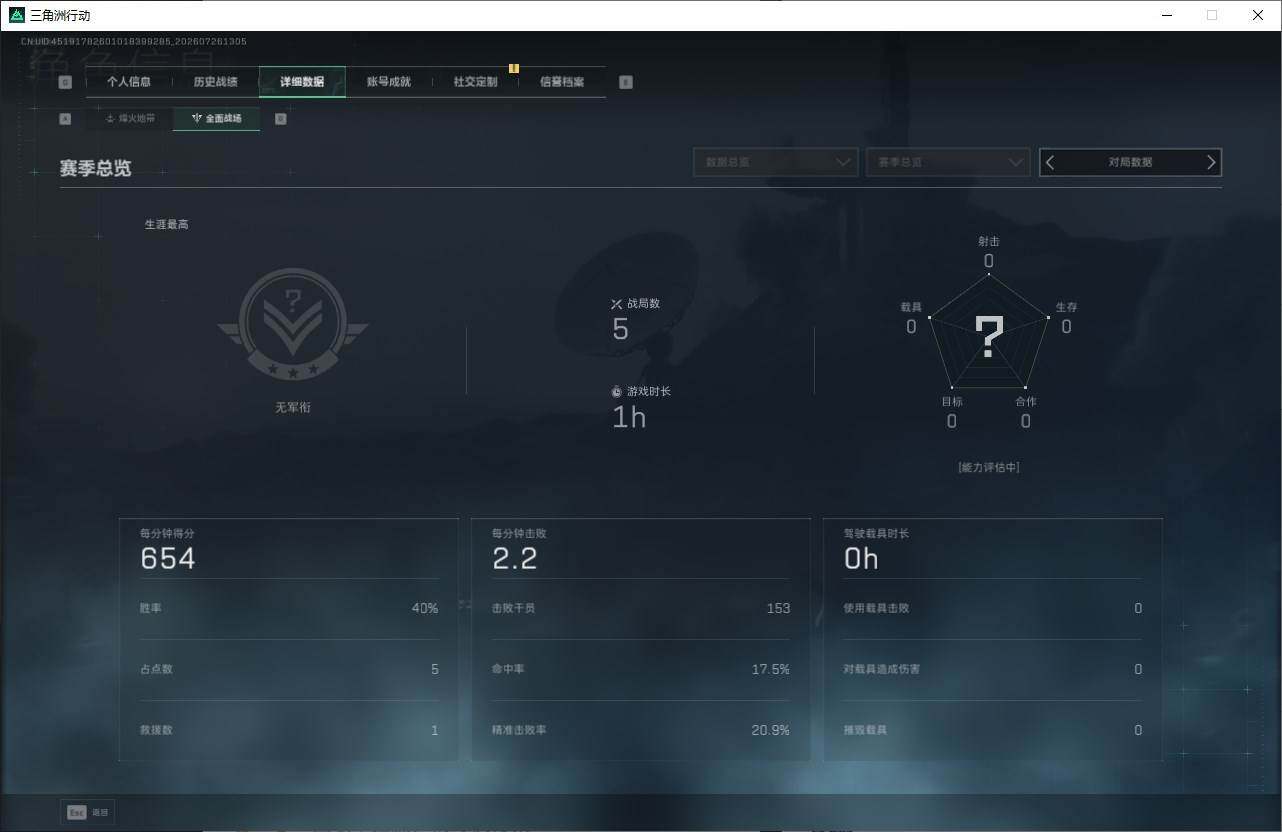Click the 驾驶载具时长 value 0h
Image resolution: width=1282 pixels, height=832 pixels.
tap(861, 559)
